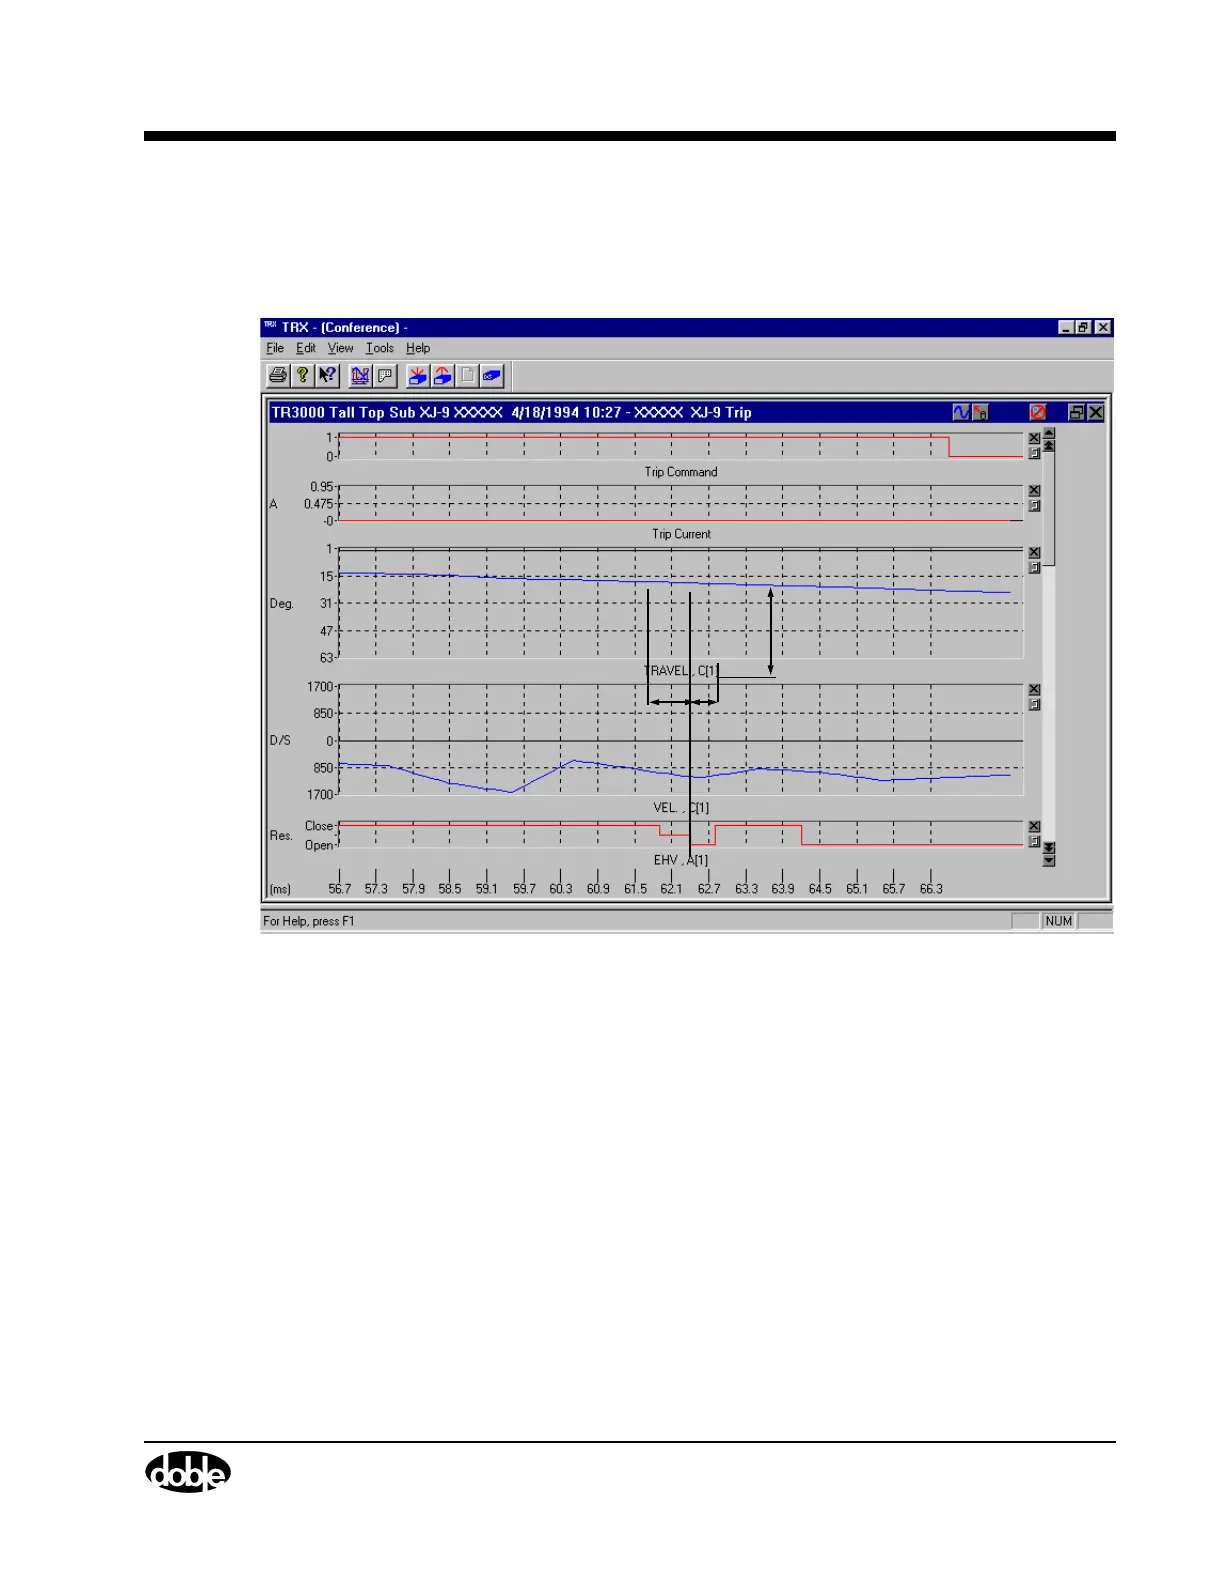This screenshot has width=1224, height=1584.
Task: Click the Deg. axis unit label
Action: coord(281,604)
